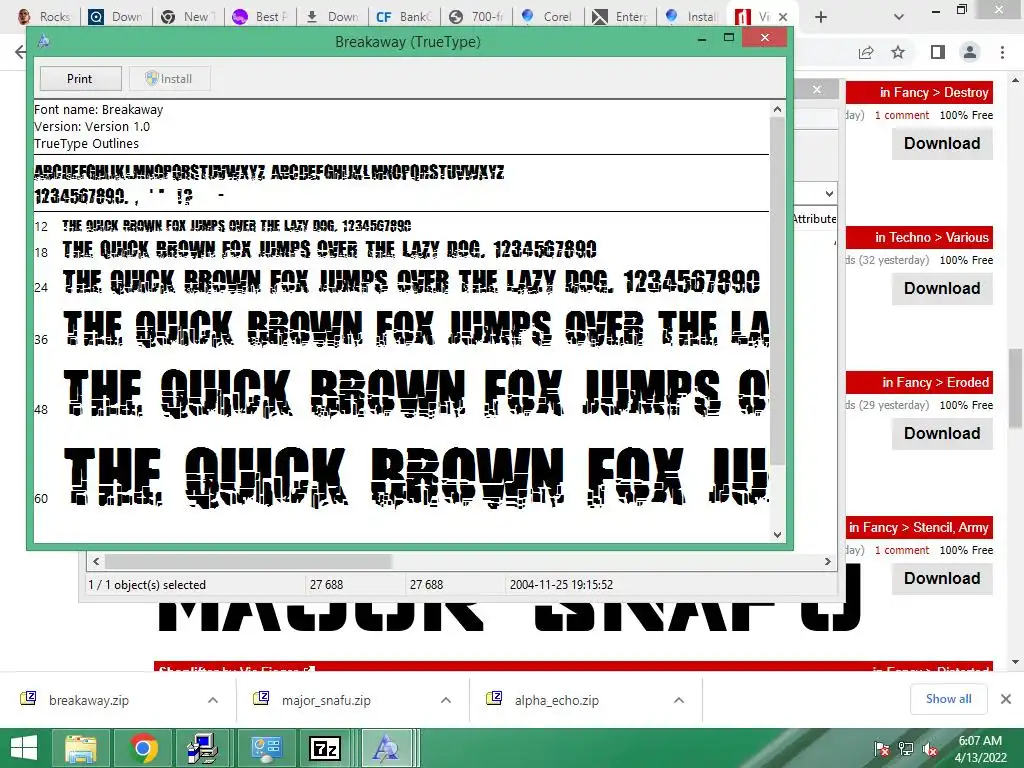The width and height of the screenshot is (1024, 768).
Task: Click the 7-Zip horizontal scrollbar thumb
Action: pyautogui.click(x=248, y=562)
